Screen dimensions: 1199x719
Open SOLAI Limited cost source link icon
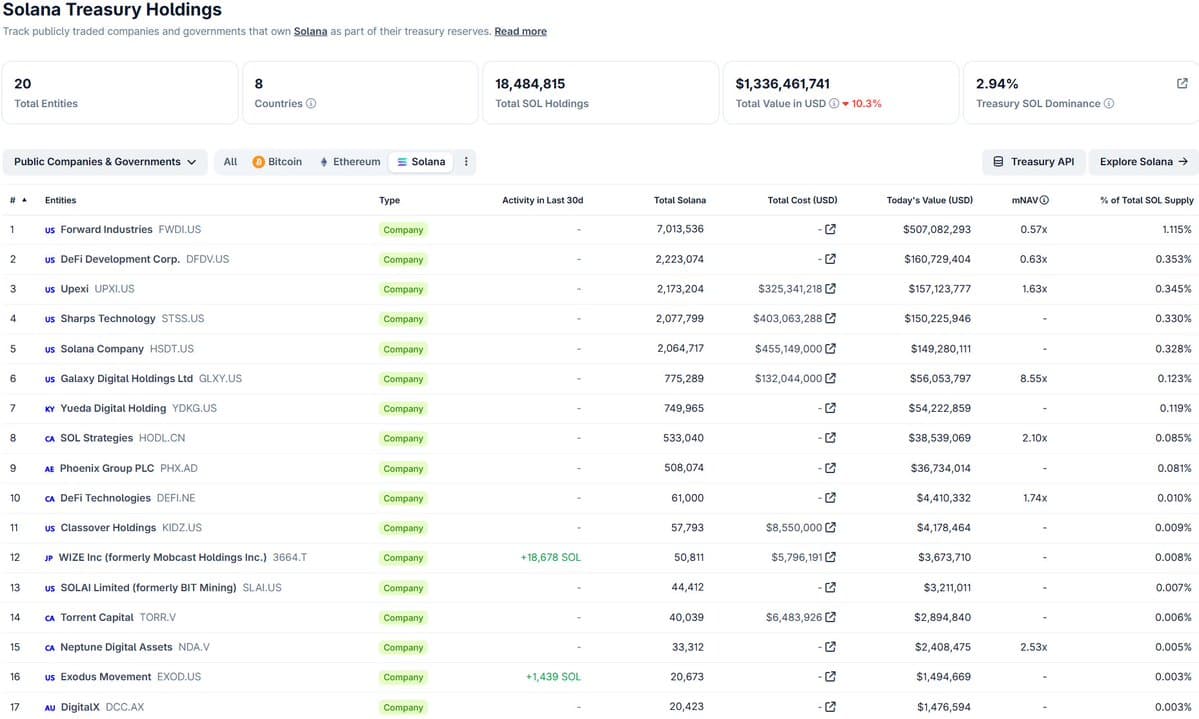coord(830,587)
